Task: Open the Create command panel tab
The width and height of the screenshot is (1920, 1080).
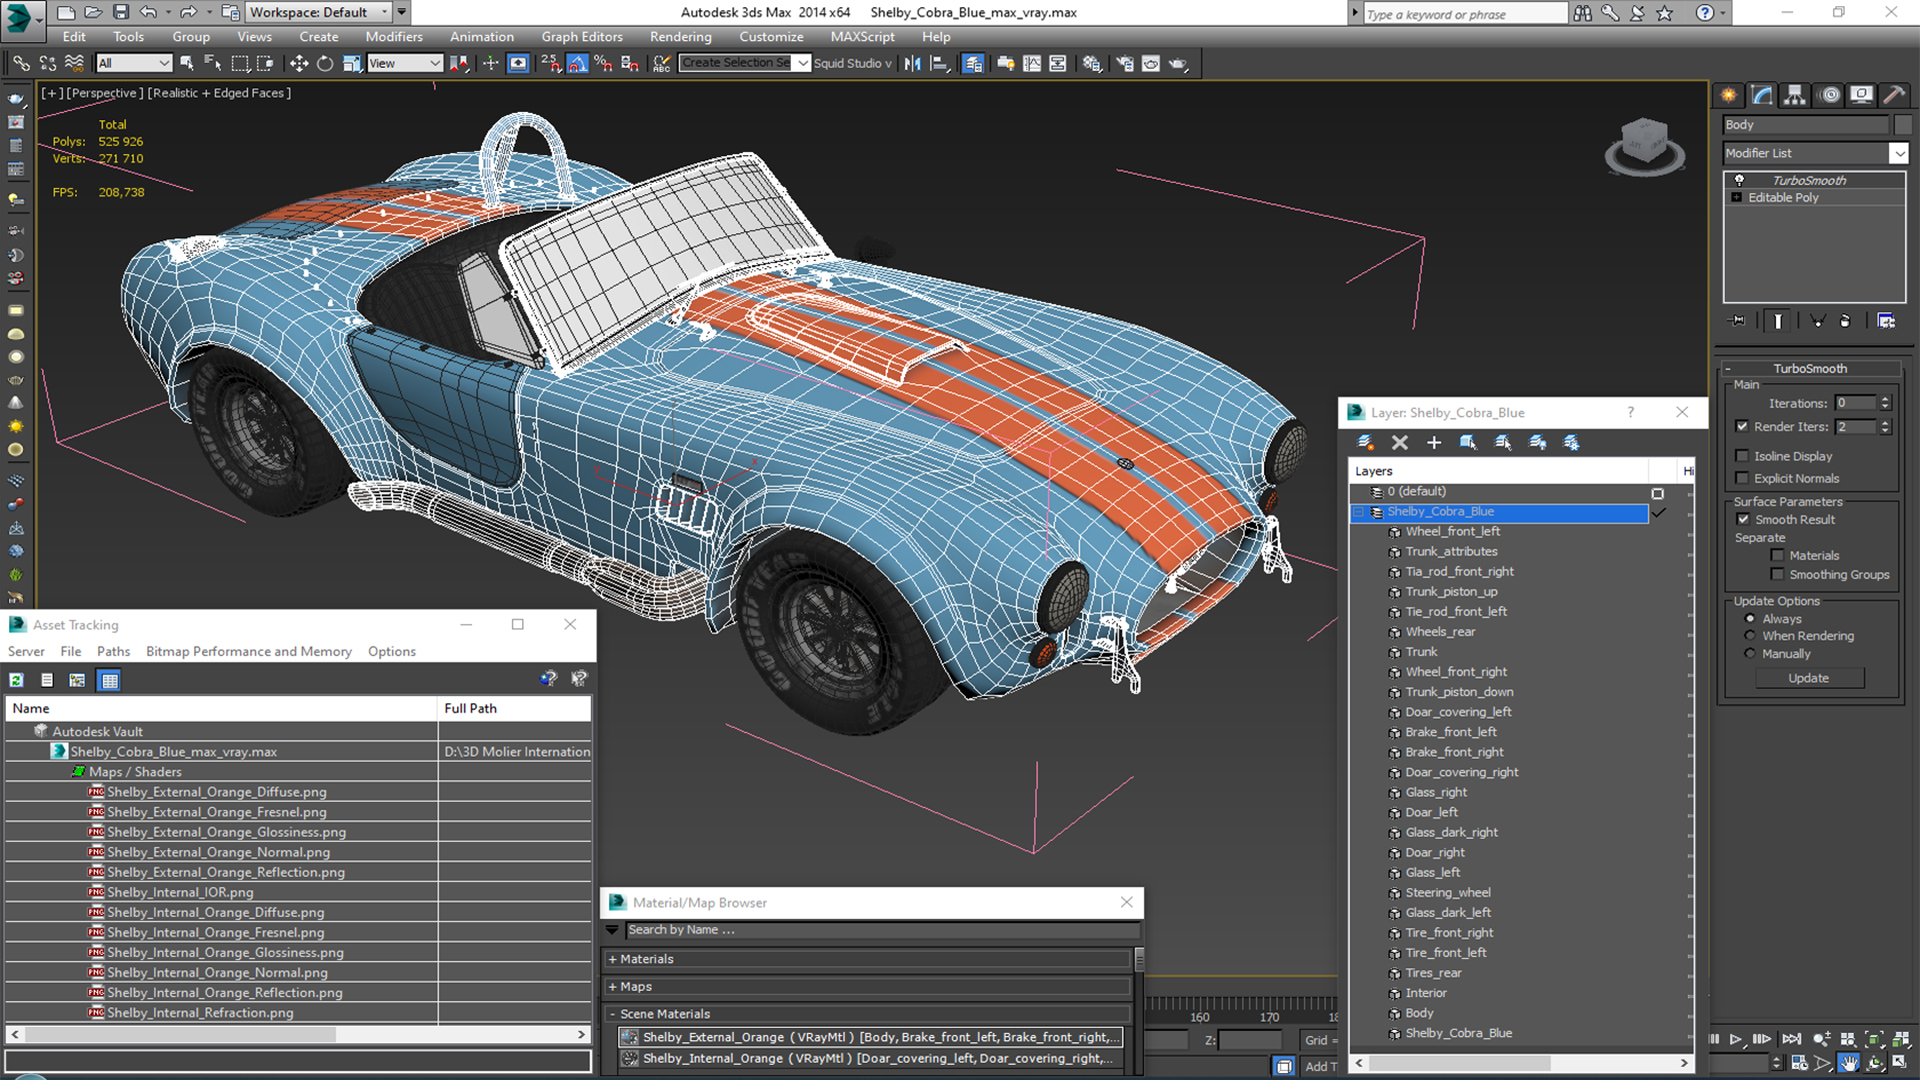Action: pos(1729,95)
